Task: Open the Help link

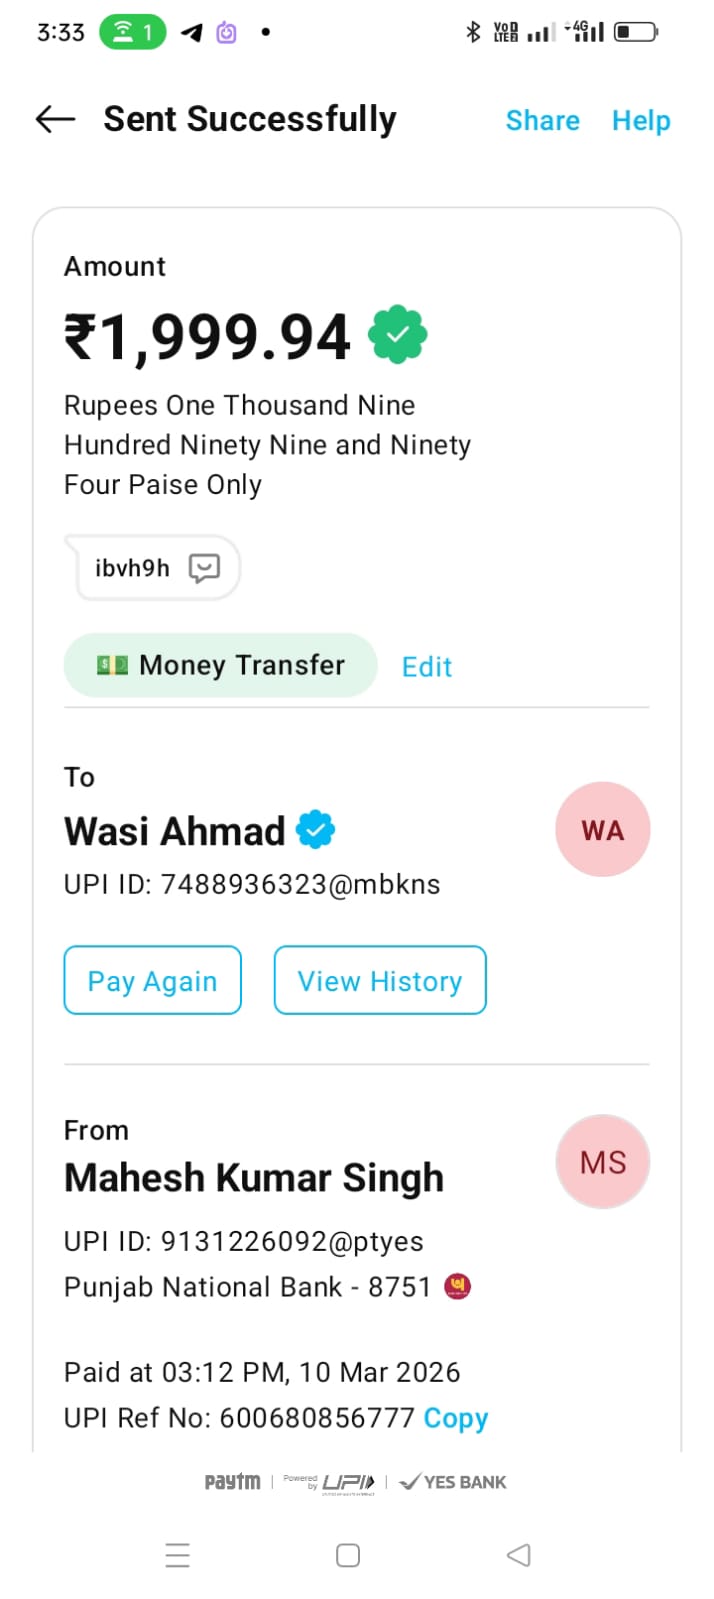Action: coord(641,121)
